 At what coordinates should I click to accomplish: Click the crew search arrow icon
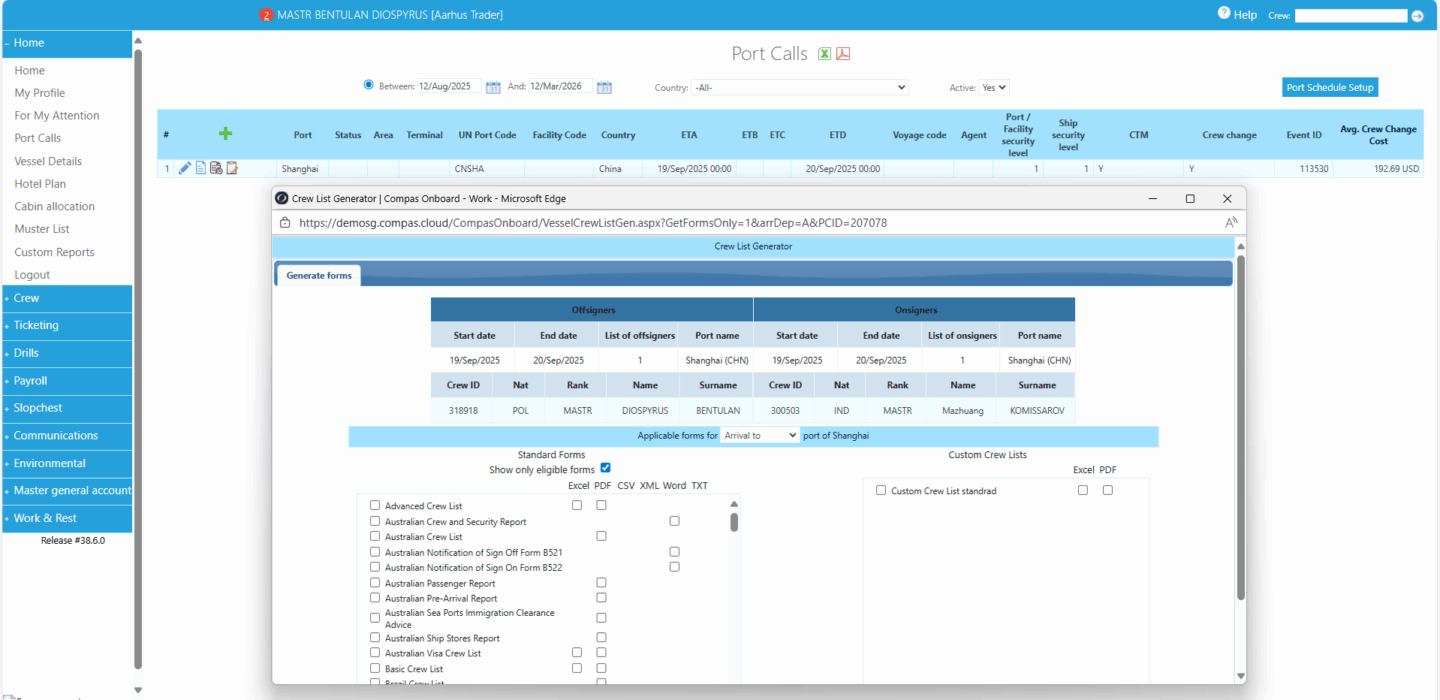tap(1417, 16)
